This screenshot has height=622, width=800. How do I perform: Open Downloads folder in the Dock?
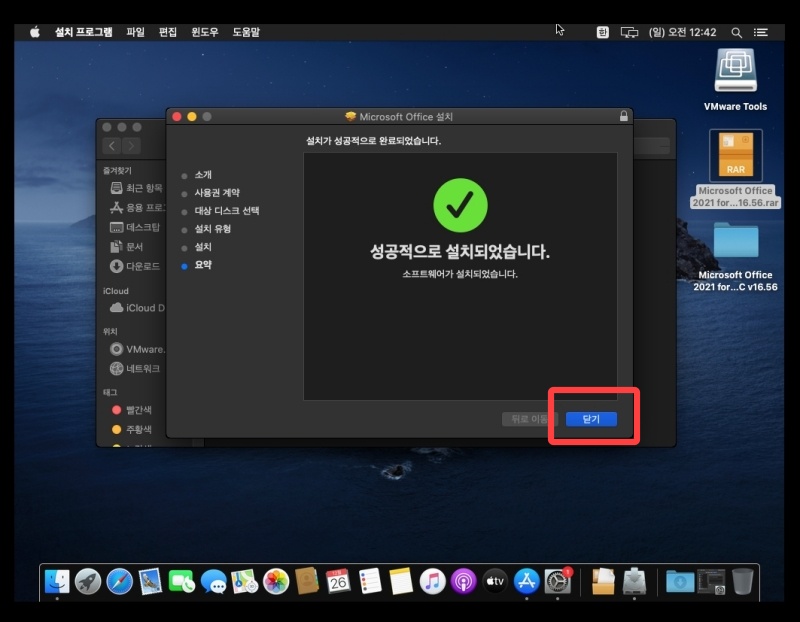point(680,581)
